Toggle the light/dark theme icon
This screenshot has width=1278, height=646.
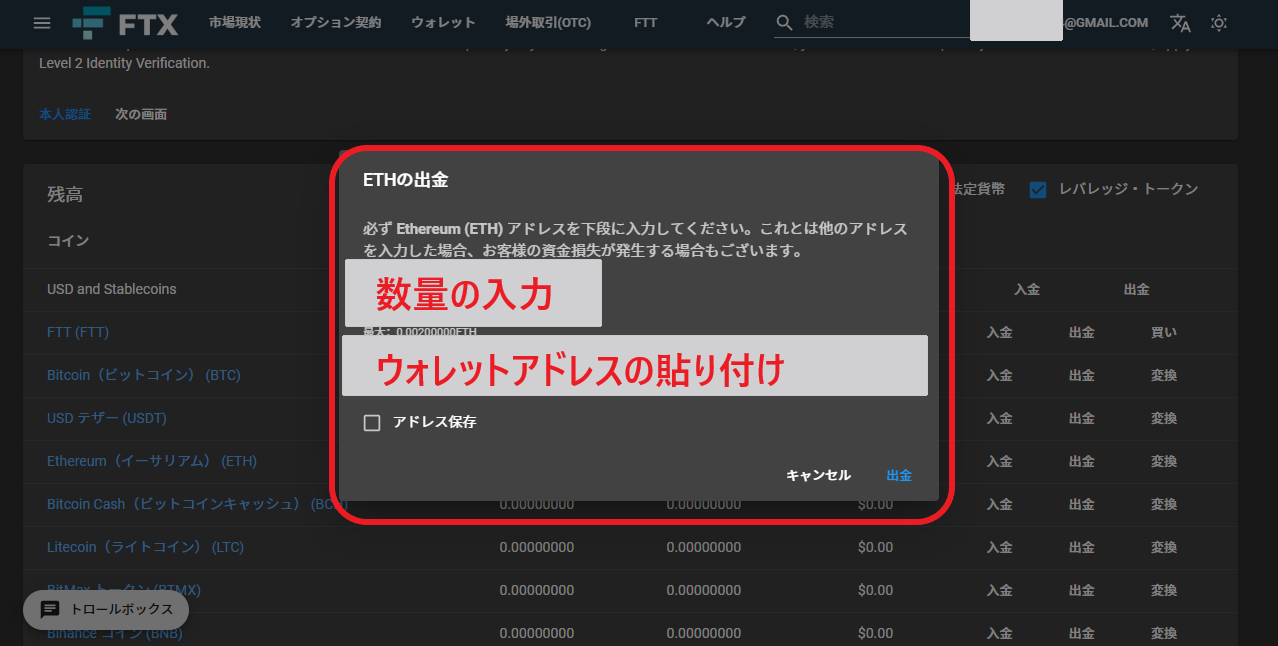(x=1219, y=22)
